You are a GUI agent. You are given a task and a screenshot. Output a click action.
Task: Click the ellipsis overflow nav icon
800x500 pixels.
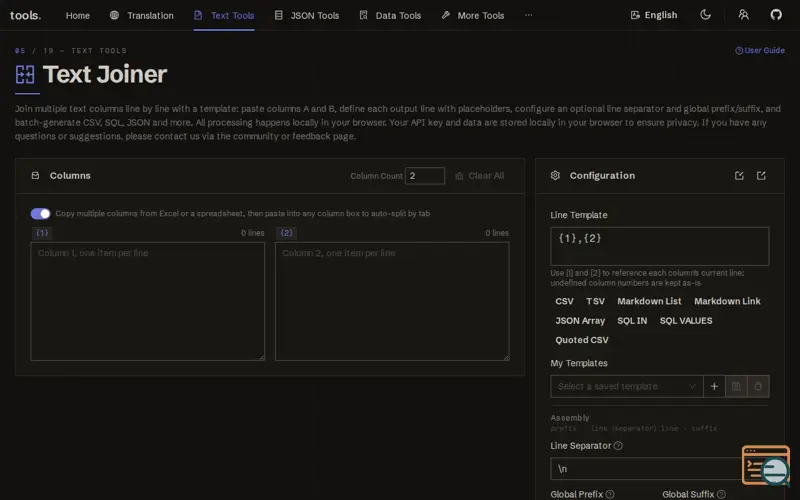coord(529,15)
